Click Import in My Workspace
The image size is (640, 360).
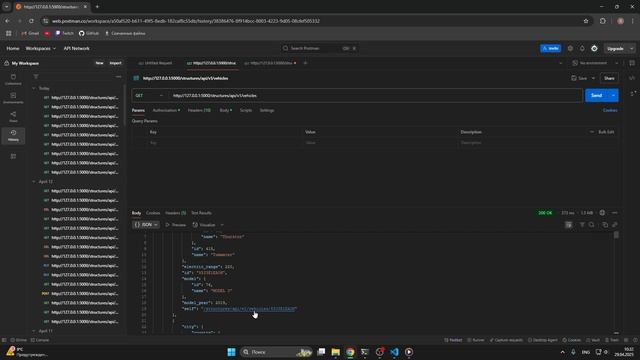coord(116,63)
